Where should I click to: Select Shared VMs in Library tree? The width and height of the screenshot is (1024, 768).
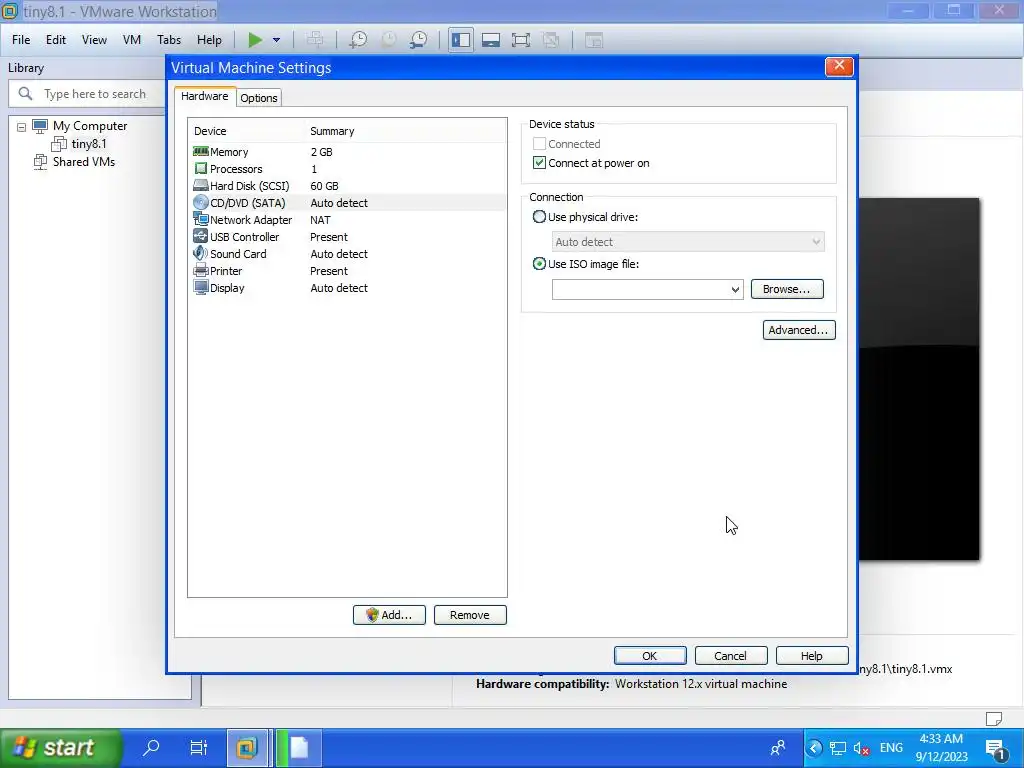pos(84,161)
